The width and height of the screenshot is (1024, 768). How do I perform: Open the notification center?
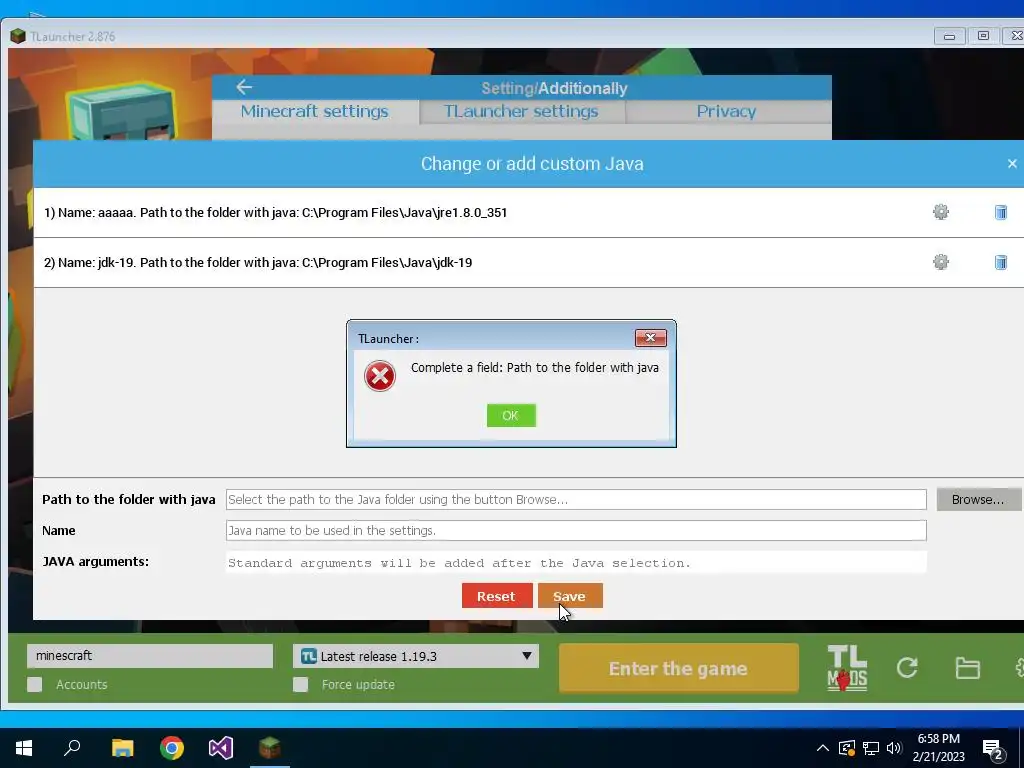point(993,750)
